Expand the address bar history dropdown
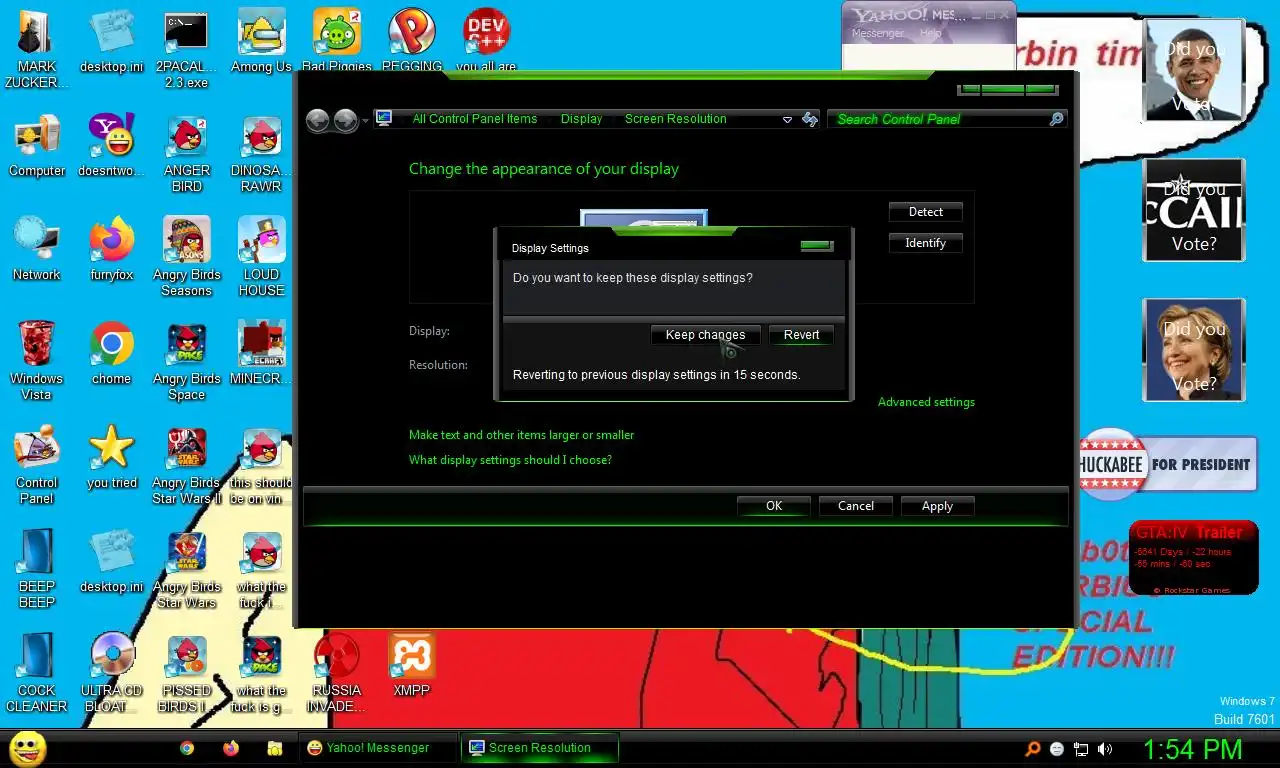Image resolution: width=1280 pixels, height=768 pixels. tap(788, 120)
